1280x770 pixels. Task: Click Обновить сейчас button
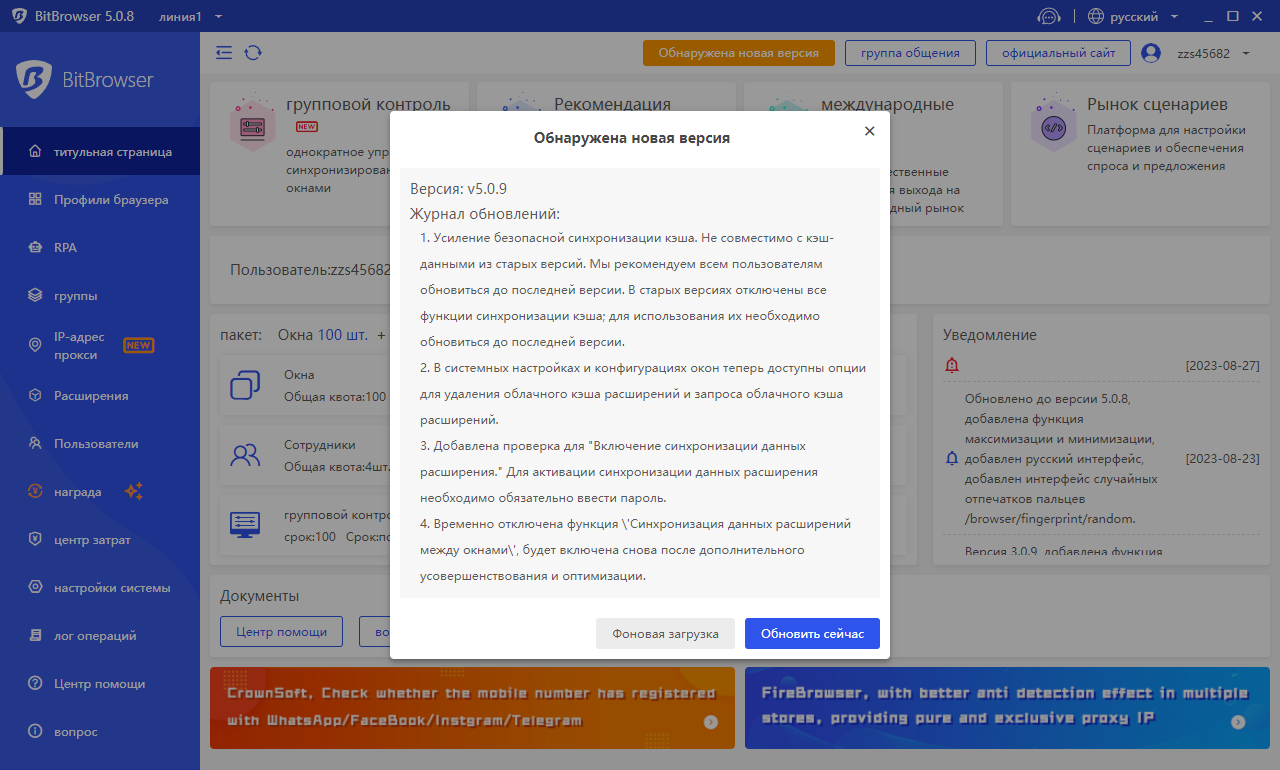tap(812, 633)
